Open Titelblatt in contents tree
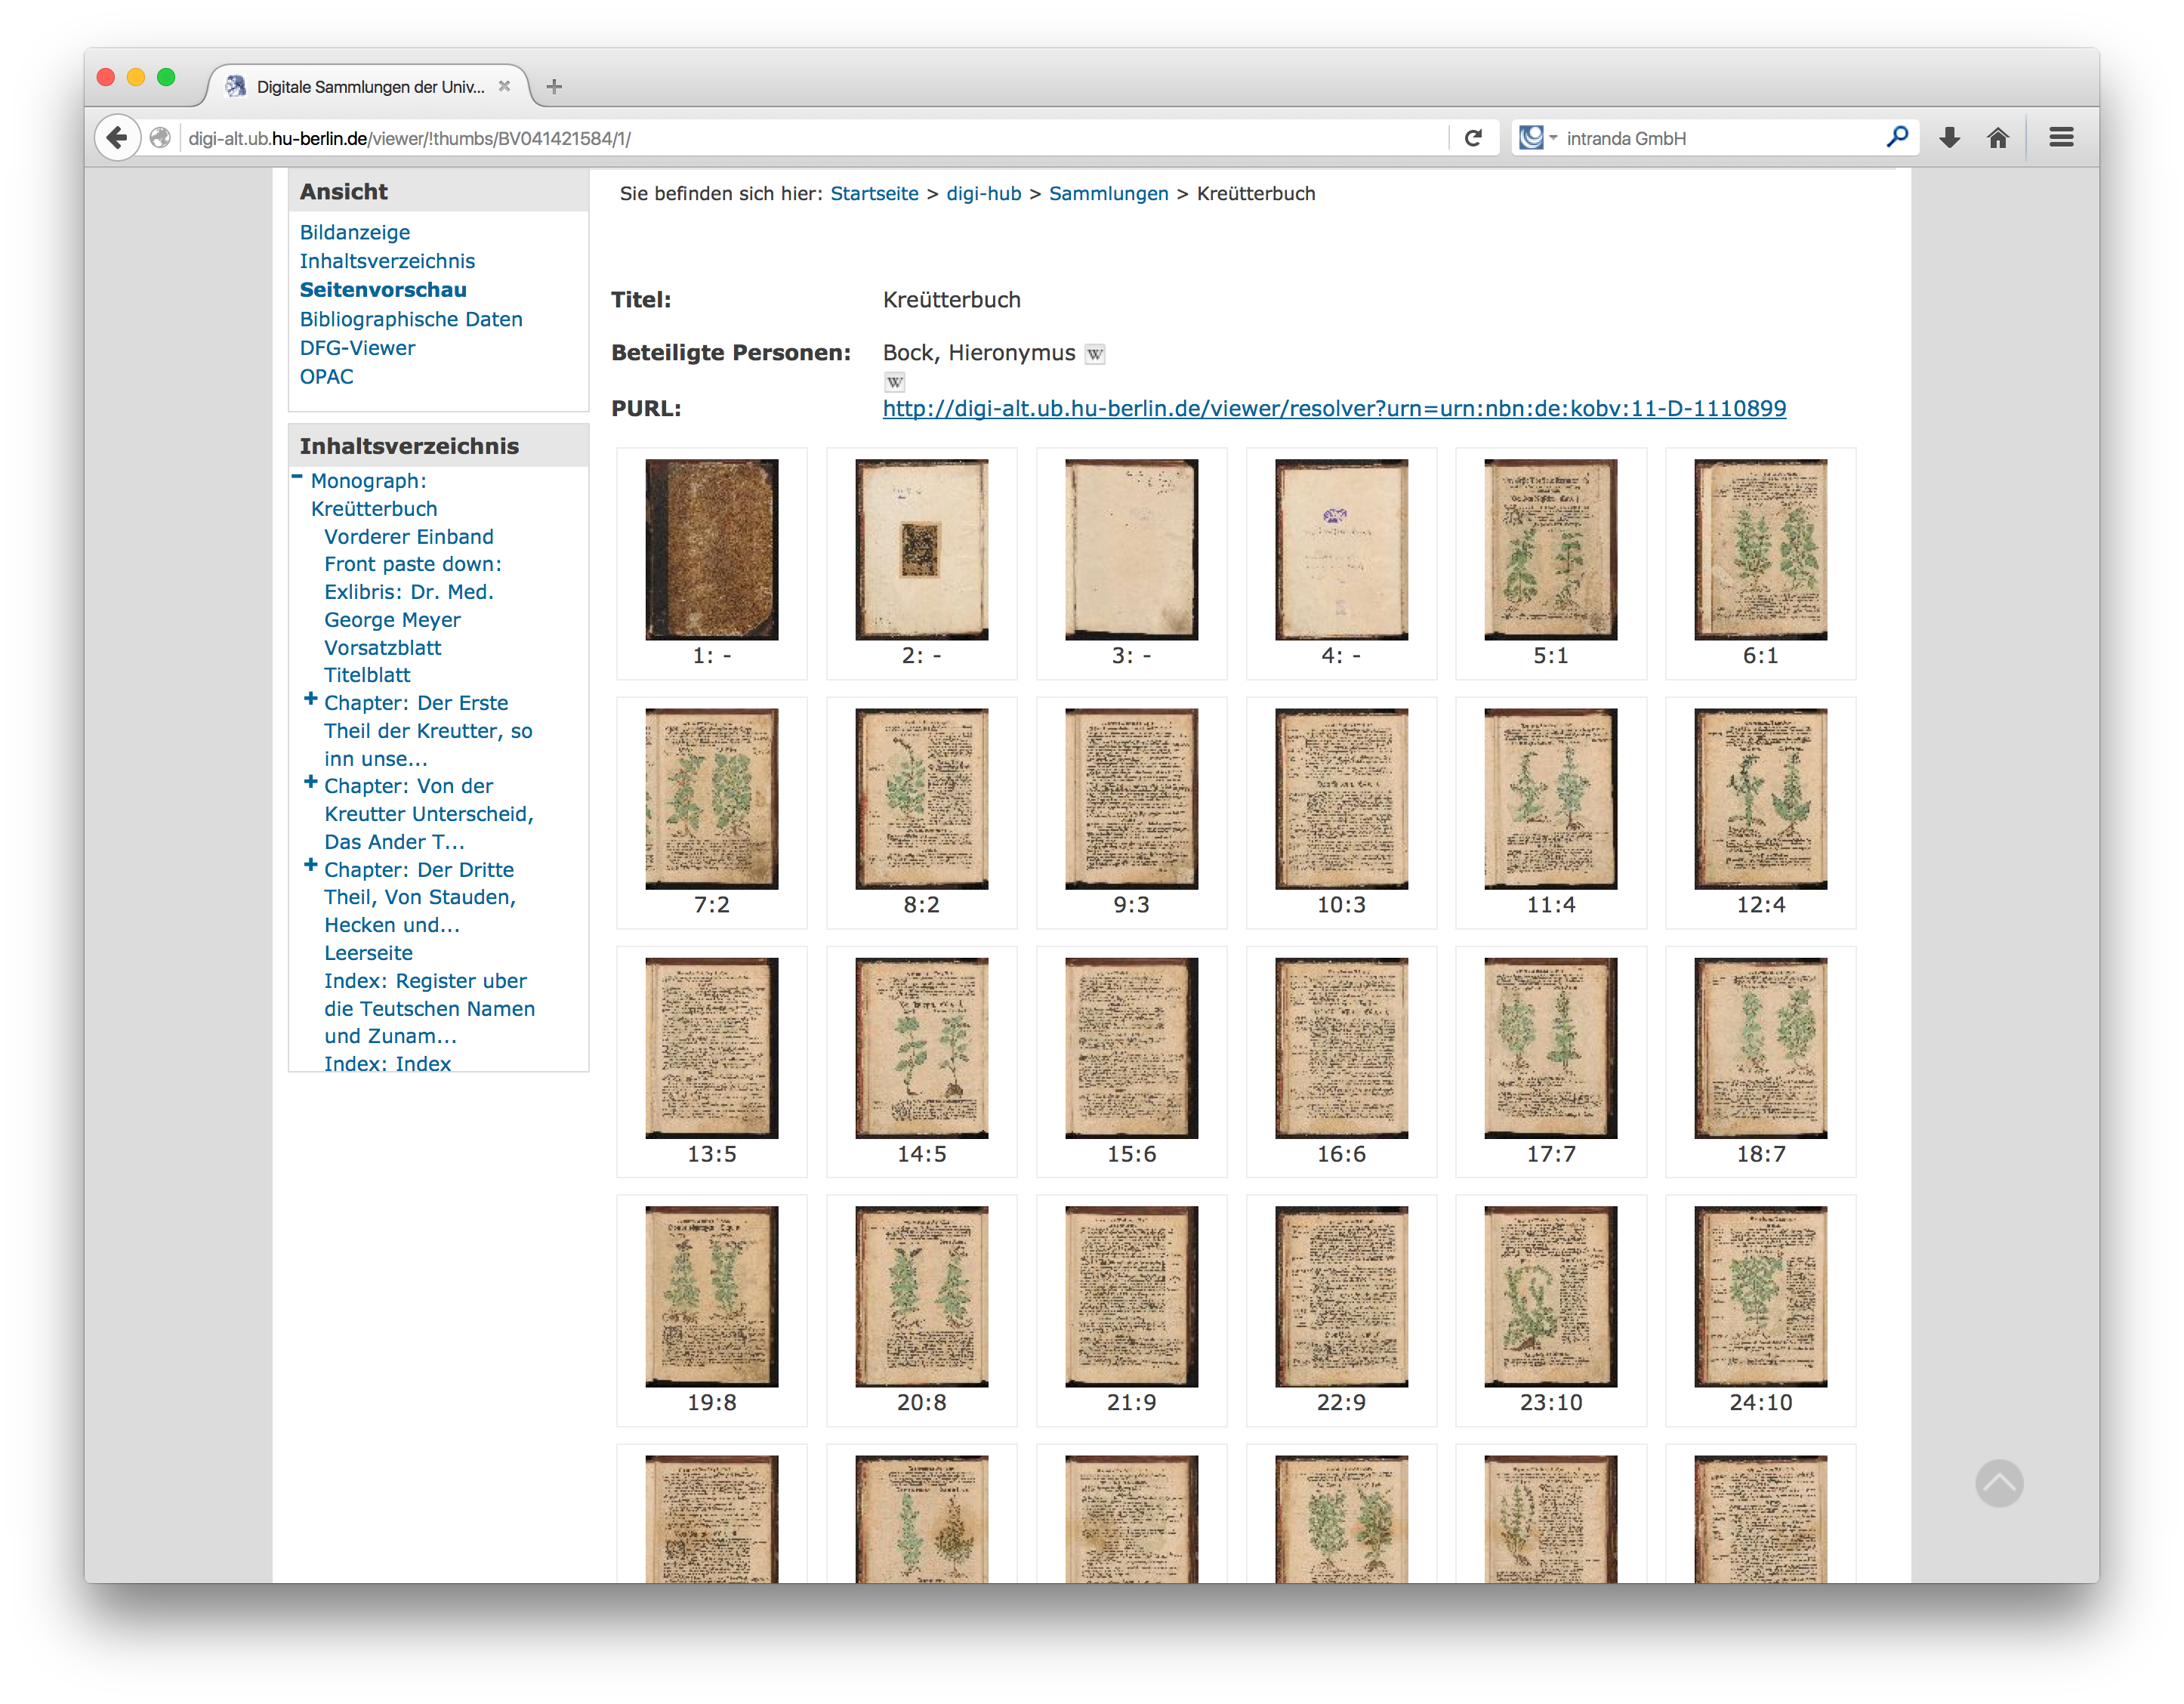This screenshot has width=2184, height=1704. coord(366,676)
